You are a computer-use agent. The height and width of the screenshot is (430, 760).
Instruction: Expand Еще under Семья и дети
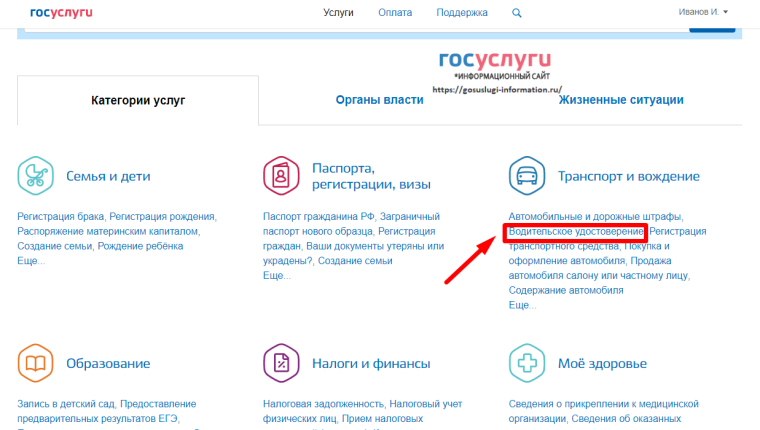point(31,261)
